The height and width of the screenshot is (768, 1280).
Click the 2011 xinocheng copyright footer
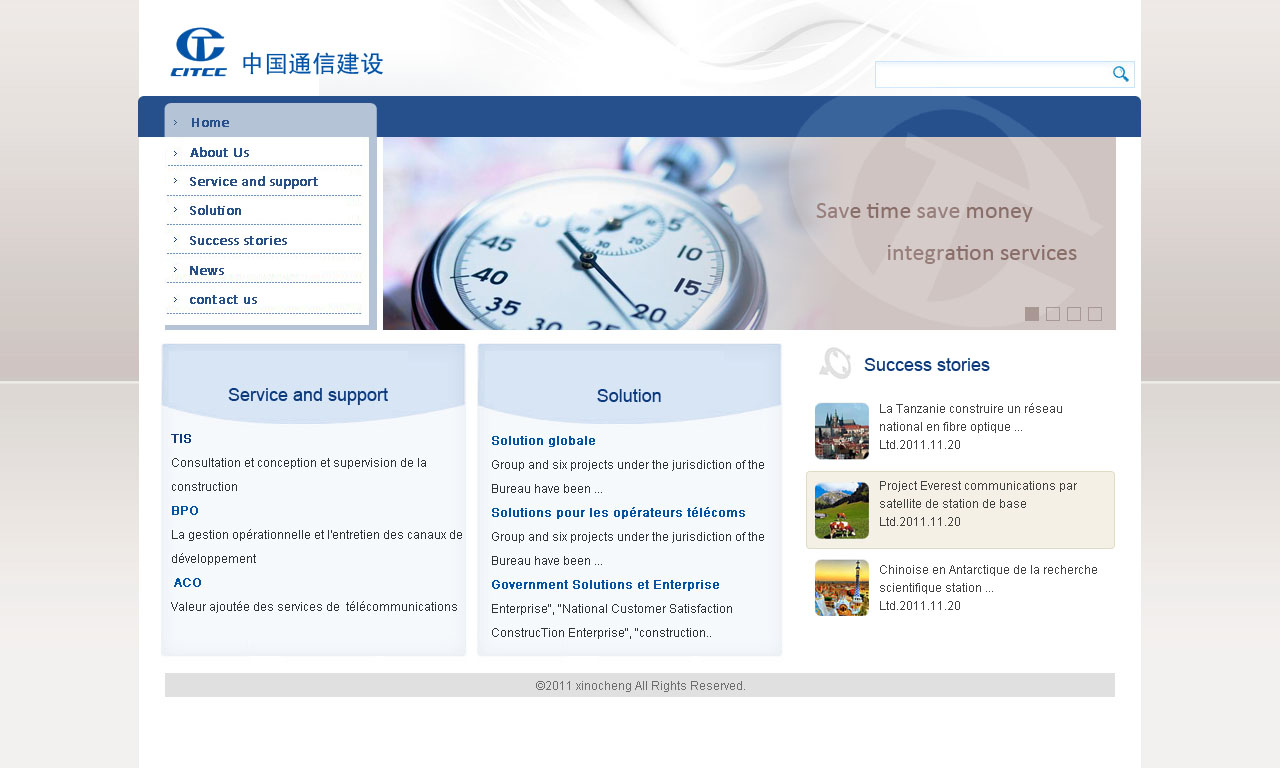point(640,686)
